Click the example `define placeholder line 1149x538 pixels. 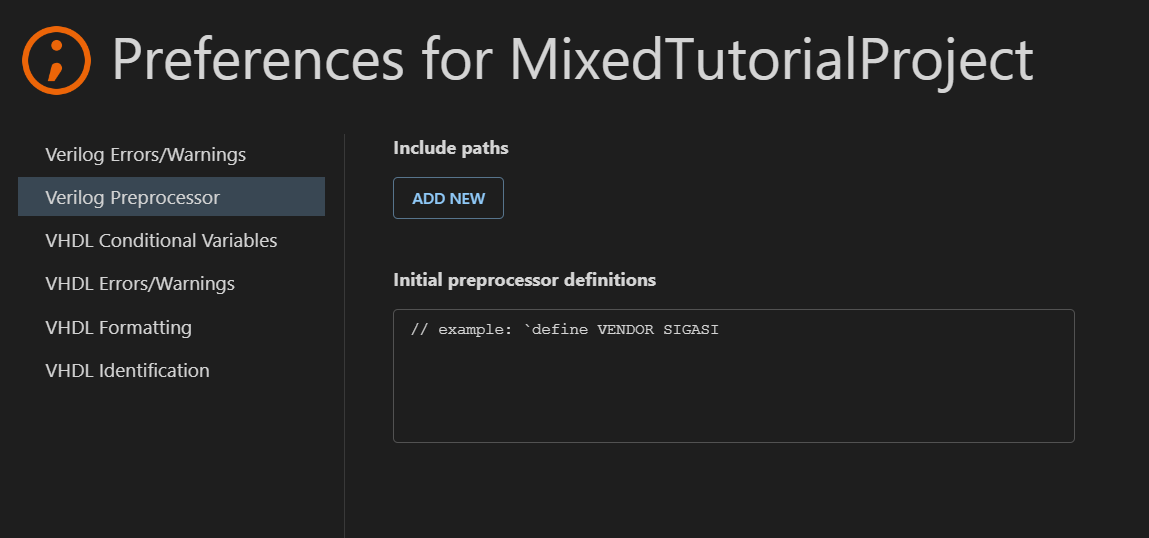coord(564,329)
